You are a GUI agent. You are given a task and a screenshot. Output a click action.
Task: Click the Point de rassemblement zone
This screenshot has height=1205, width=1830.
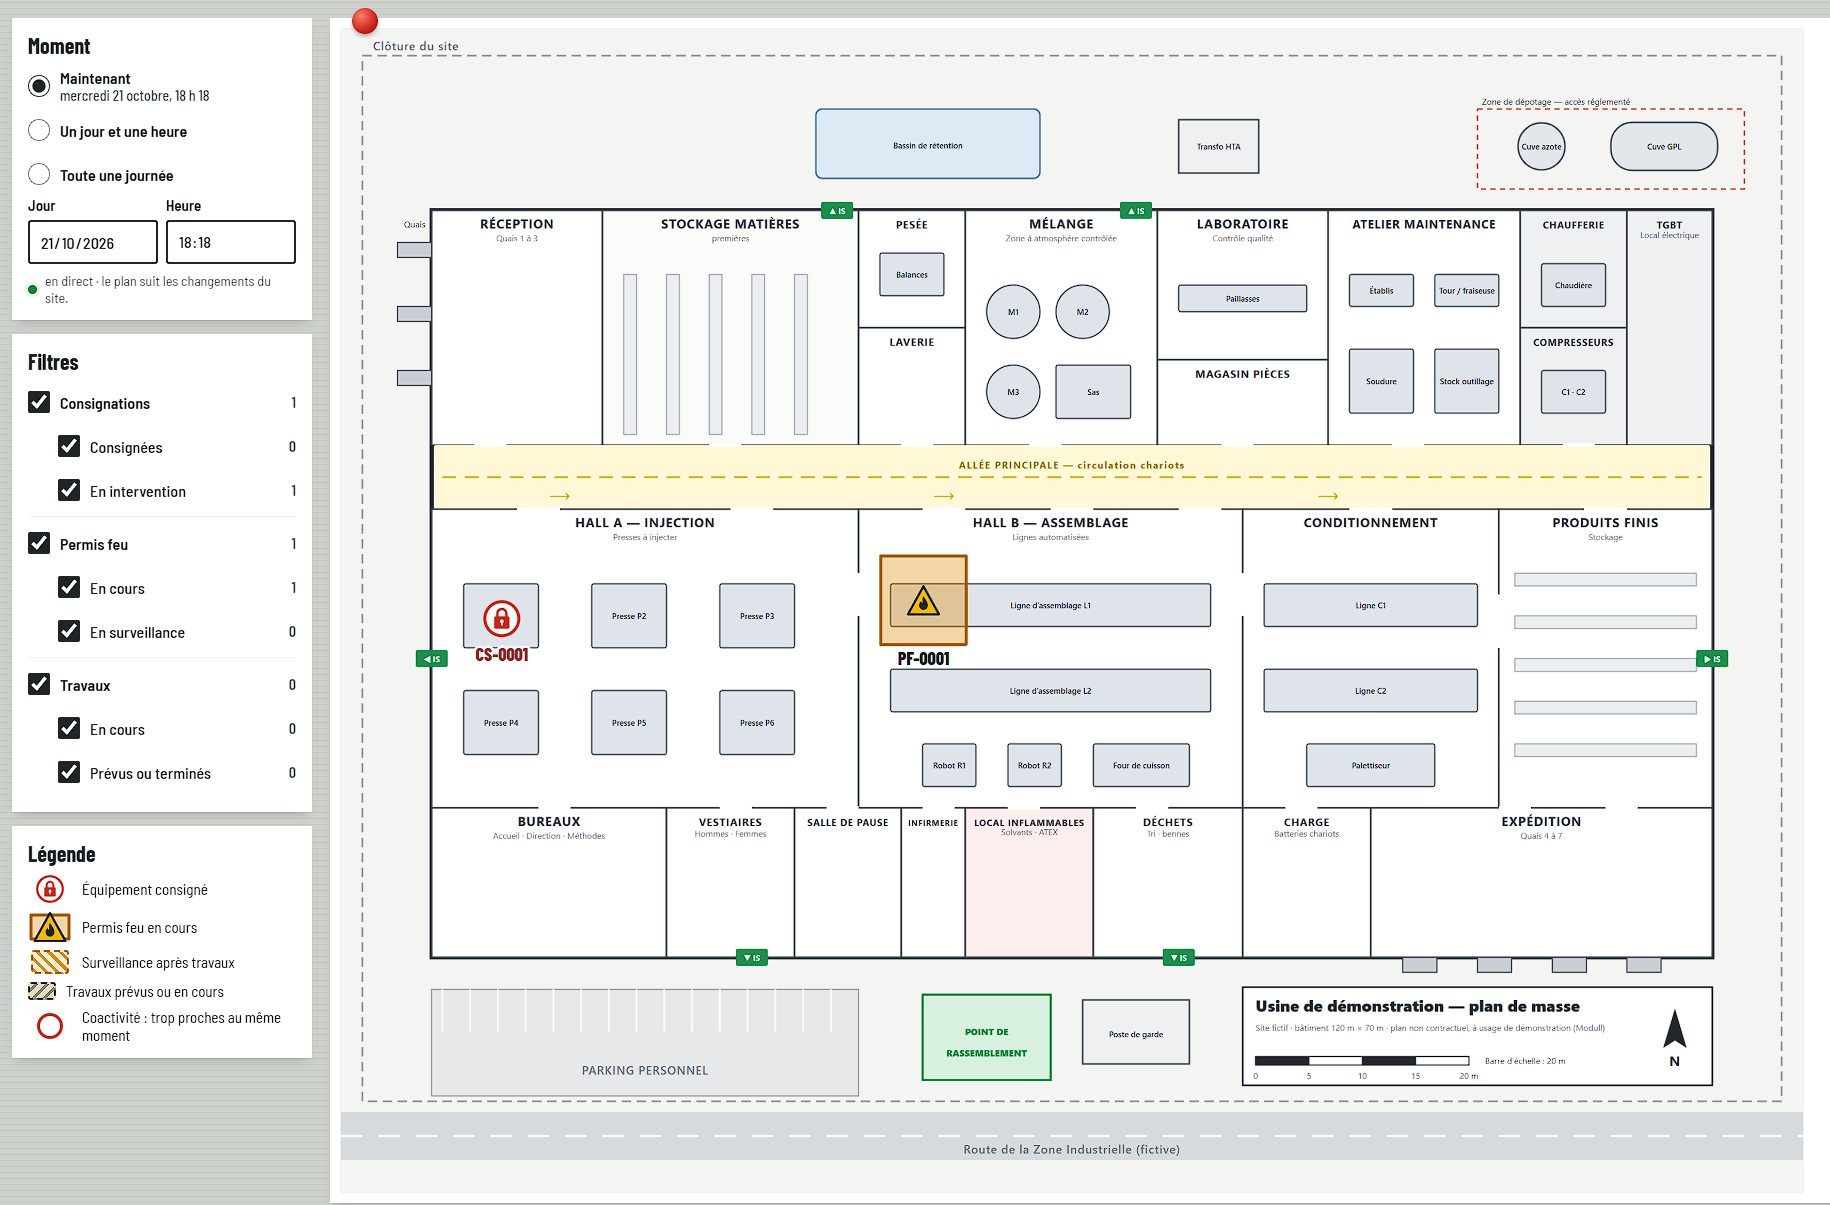point(986,1037)
